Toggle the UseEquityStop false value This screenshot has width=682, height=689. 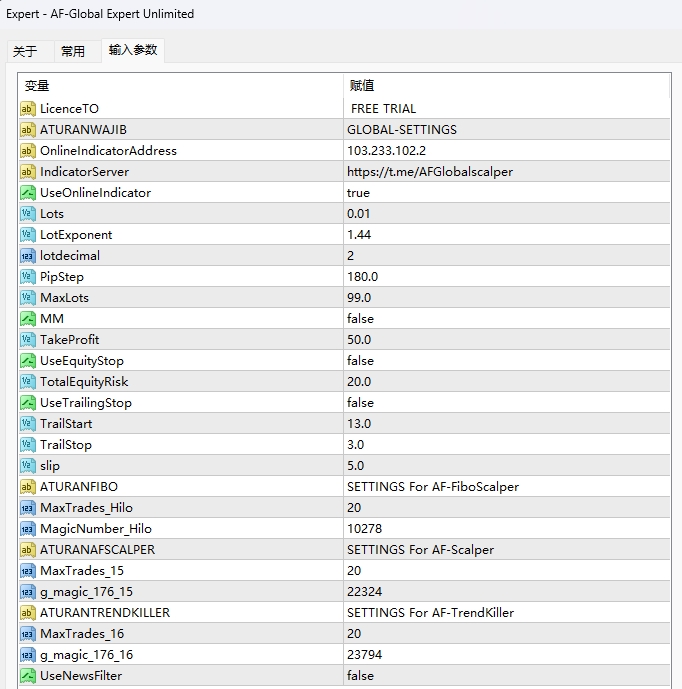point(360,360)
